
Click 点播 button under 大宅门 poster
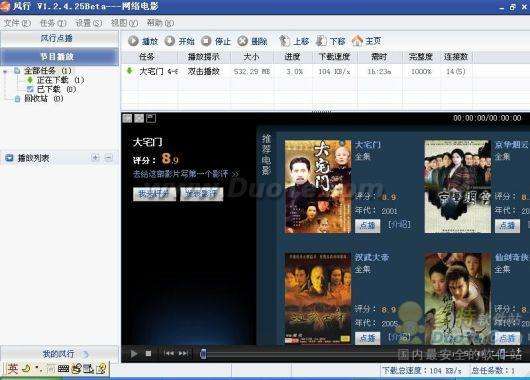coord(367,225)
